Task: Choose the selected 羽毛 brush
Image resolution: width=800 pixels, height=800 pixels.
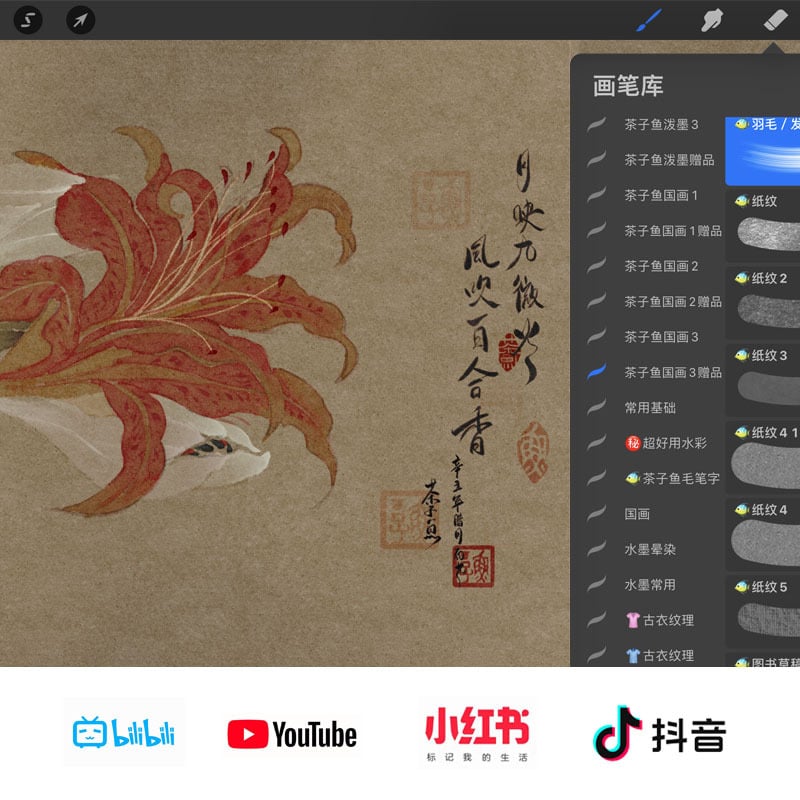Action: (762, 151)
